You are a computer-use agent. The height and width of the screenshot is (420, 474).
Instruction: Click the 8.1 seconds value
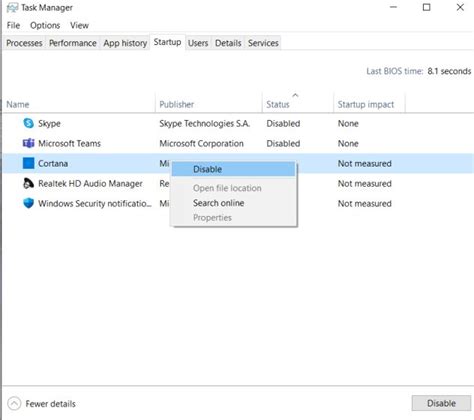pos(449,71)
